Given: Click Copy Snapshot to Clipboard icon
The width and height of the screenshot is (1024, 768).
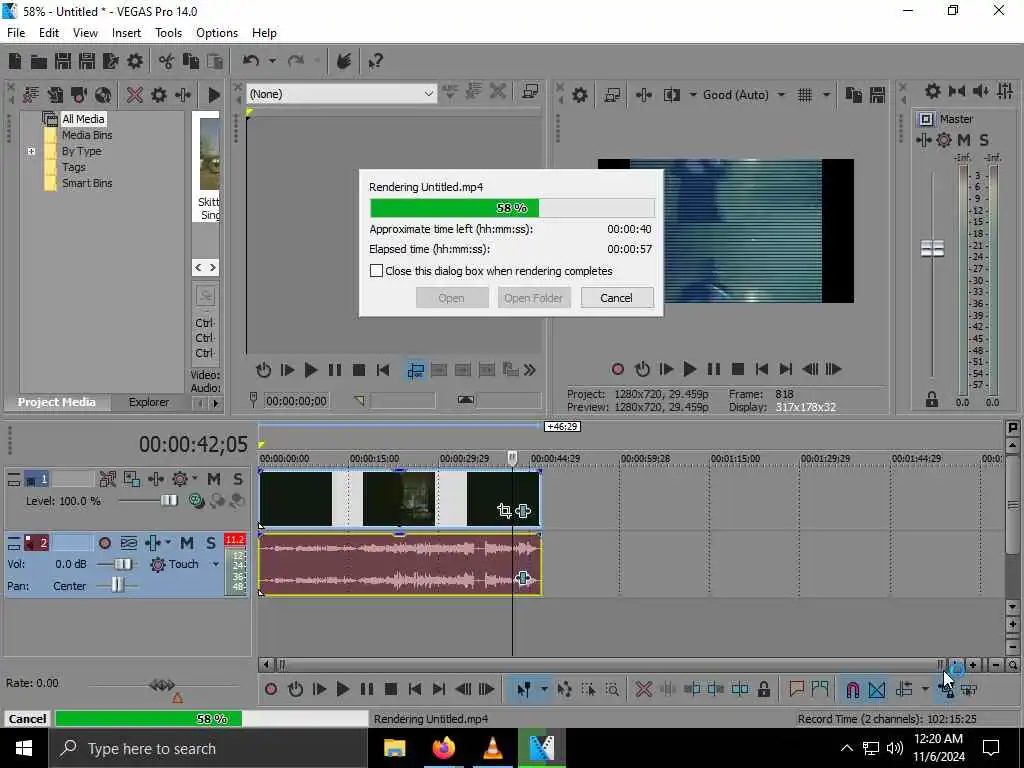Looking at the screenshot, I should 853,95.
